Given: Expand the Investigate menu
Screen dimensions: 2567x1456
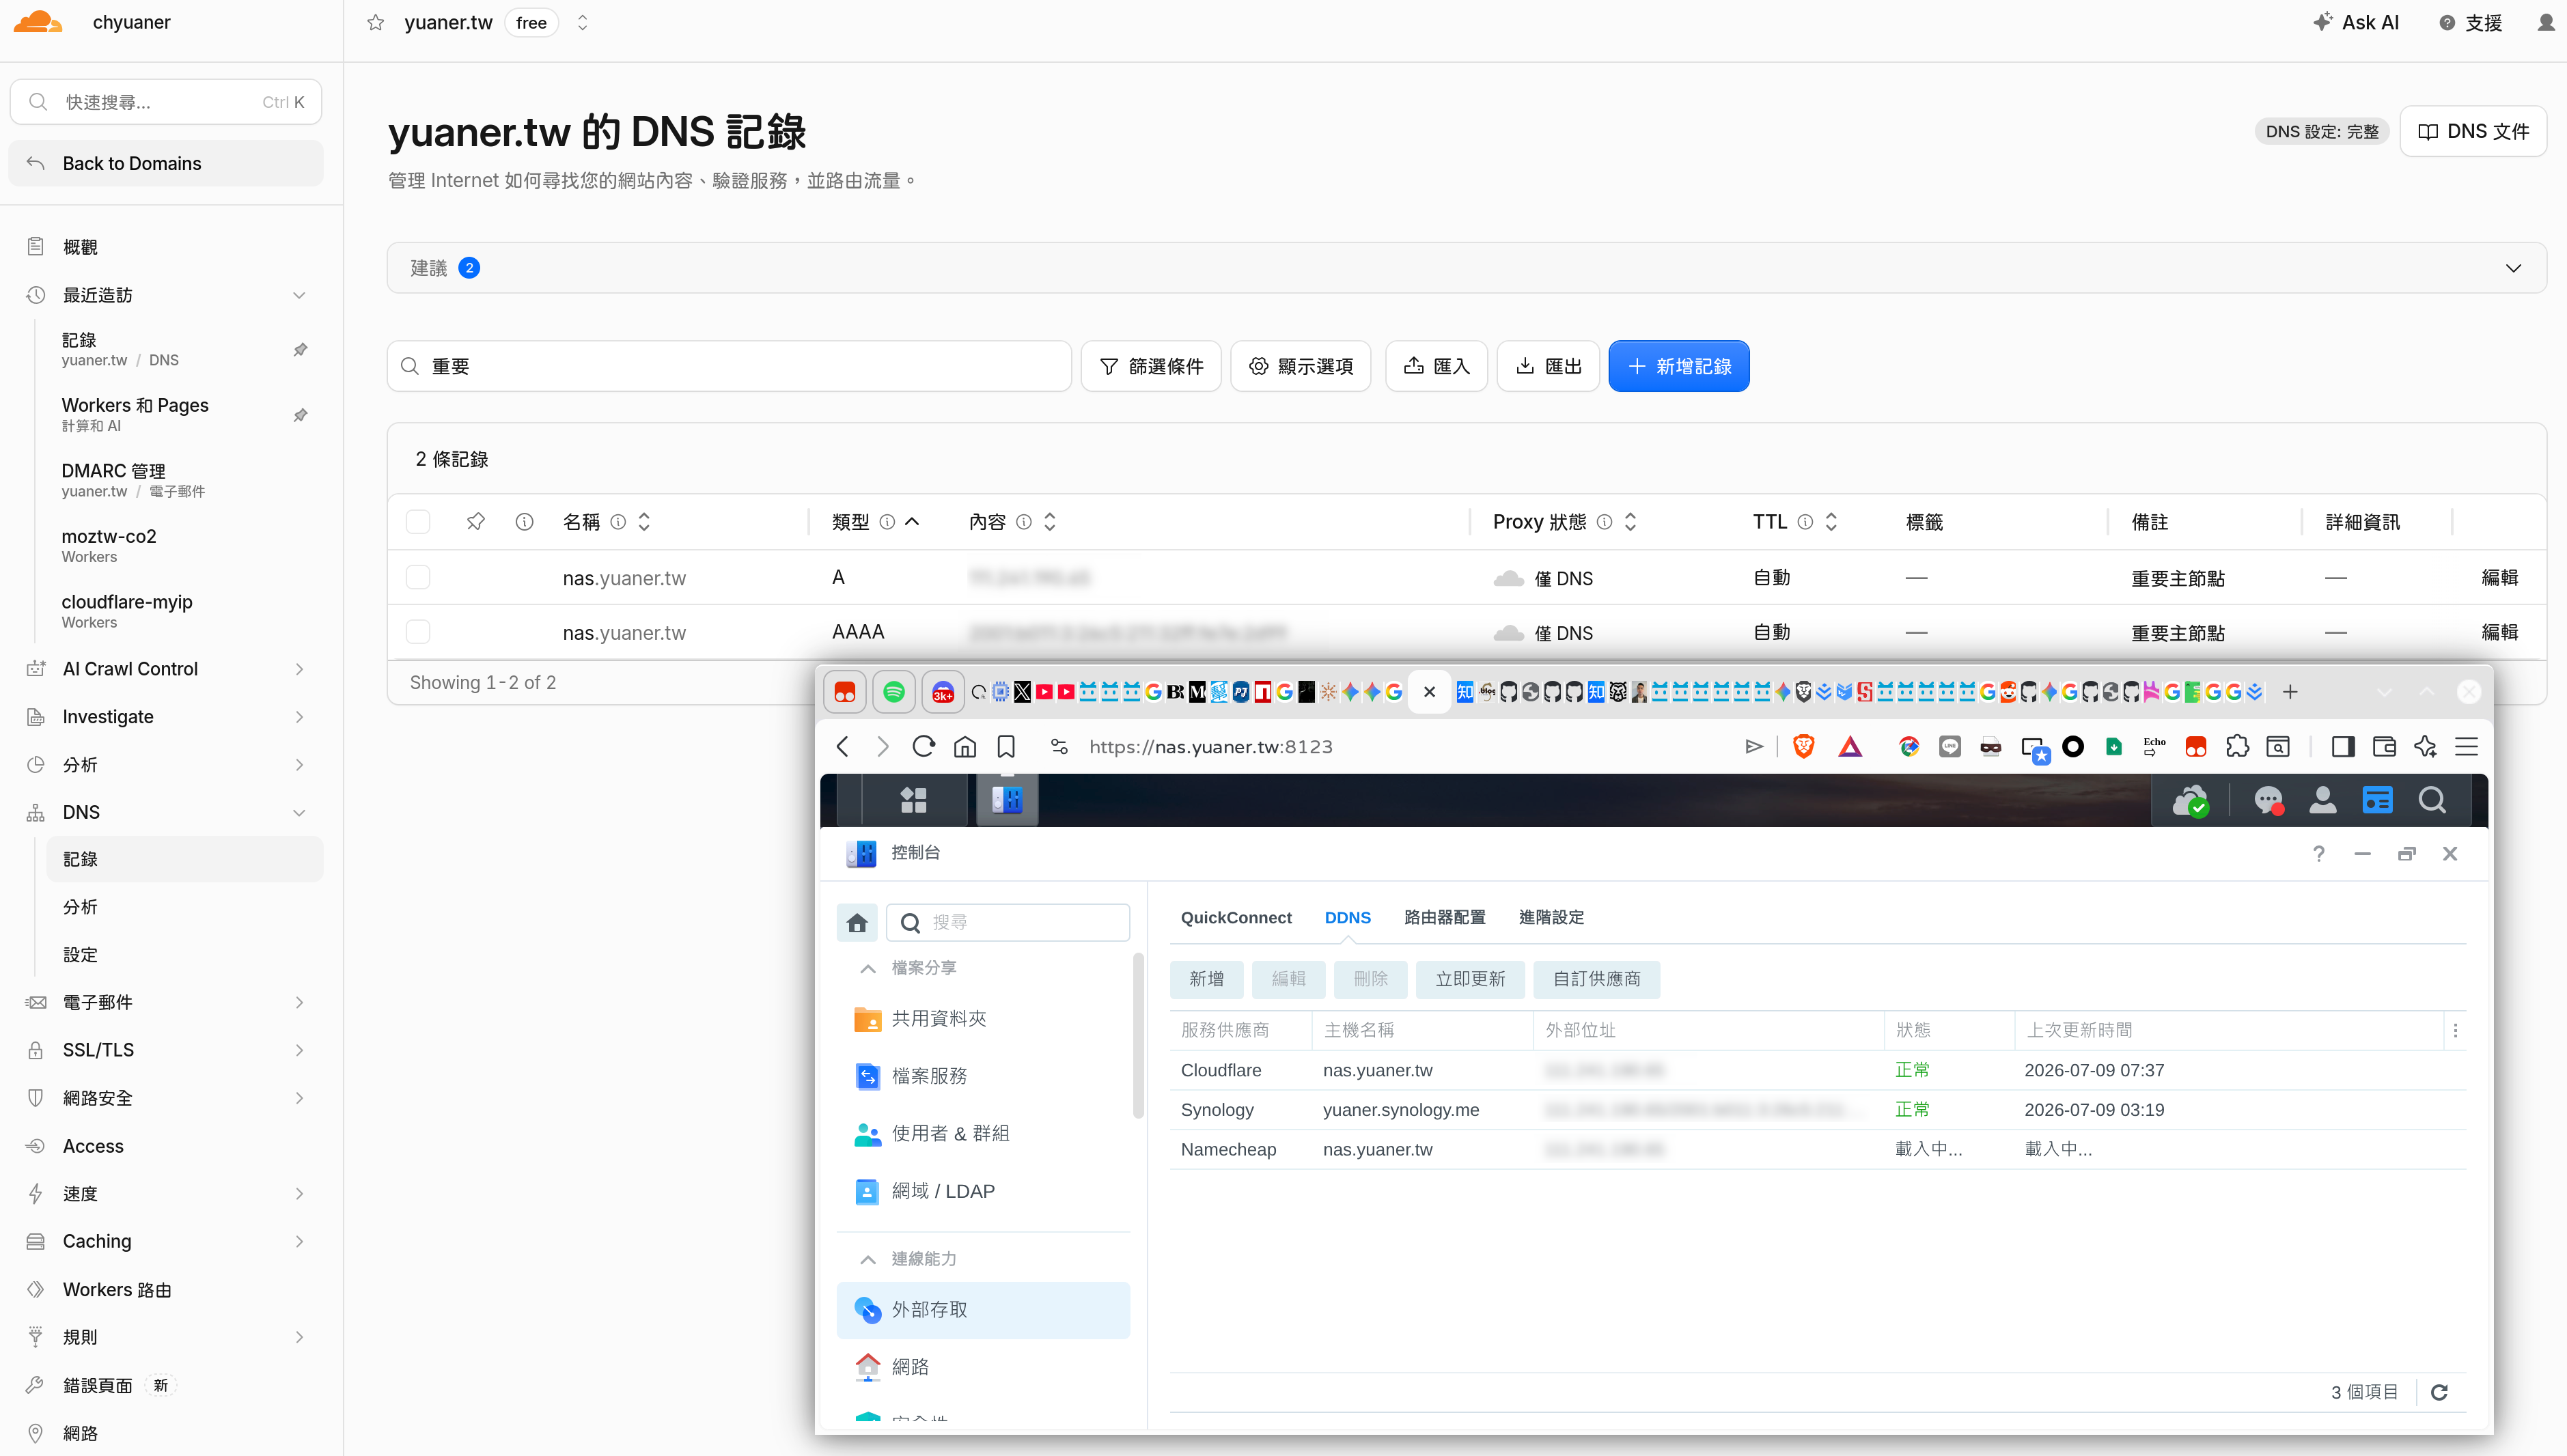Looking at the screenshot, I should click(x=299, y=717).
